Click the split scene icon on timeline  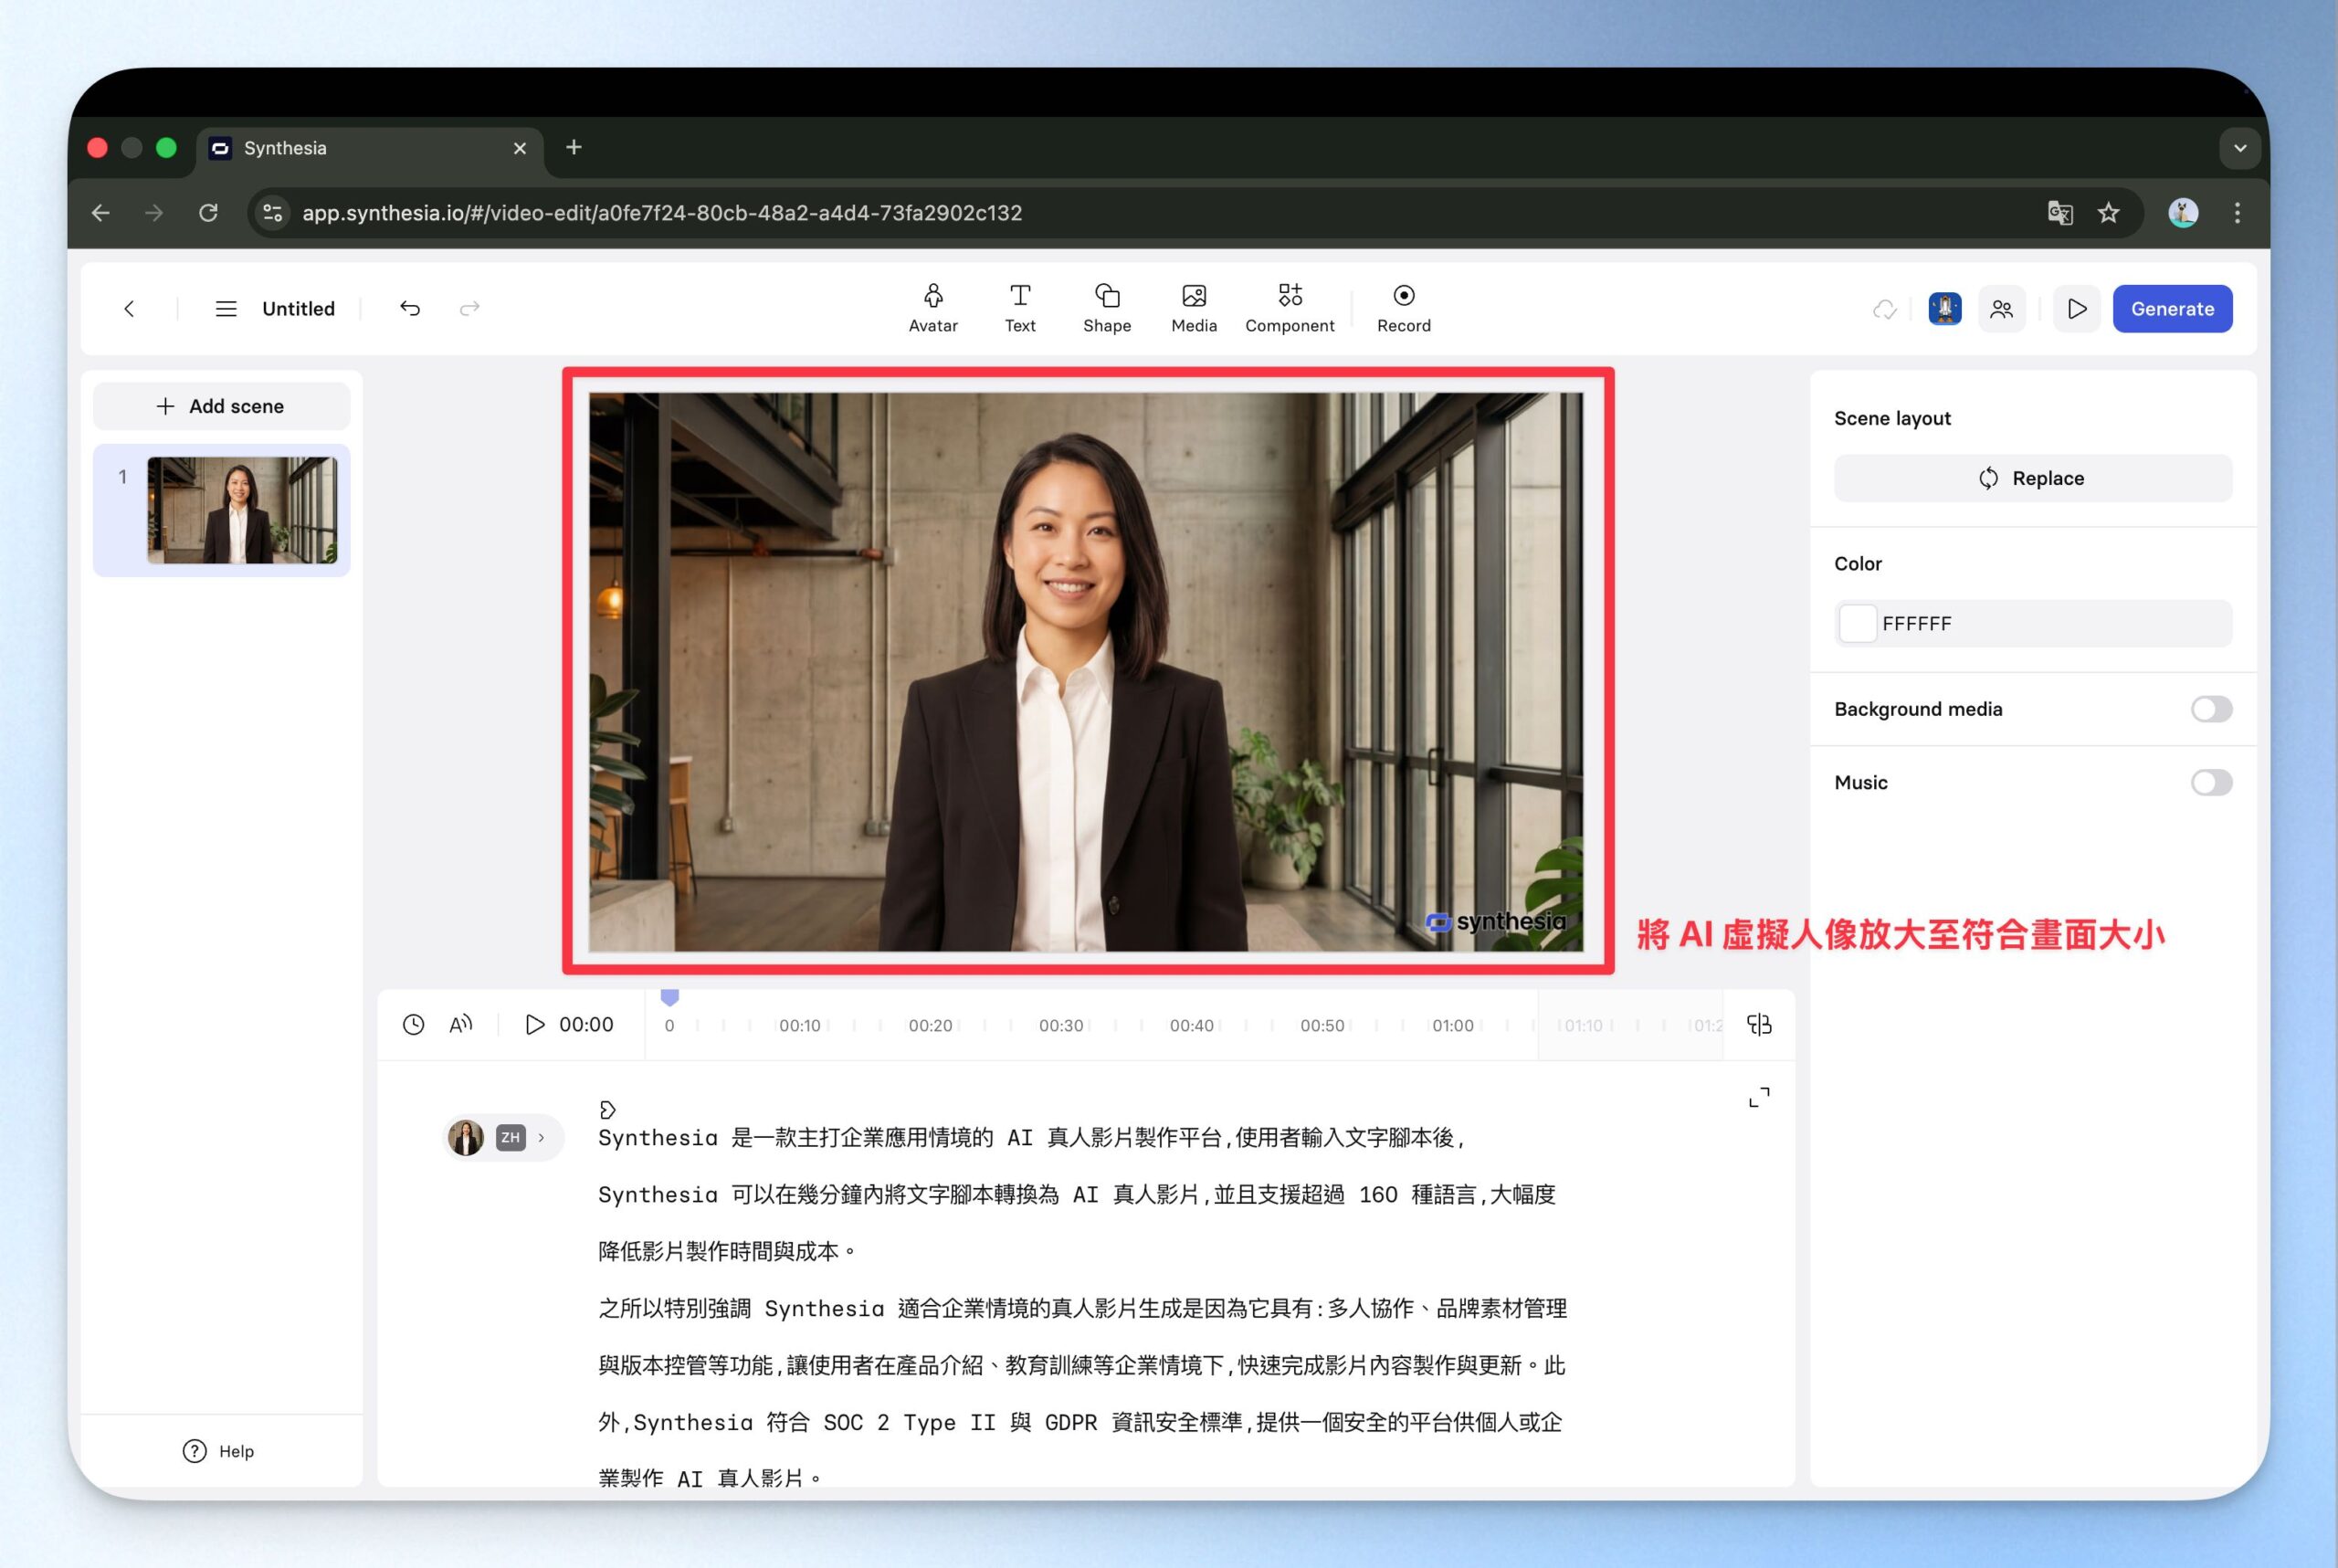click(x=1758, y=1024)
